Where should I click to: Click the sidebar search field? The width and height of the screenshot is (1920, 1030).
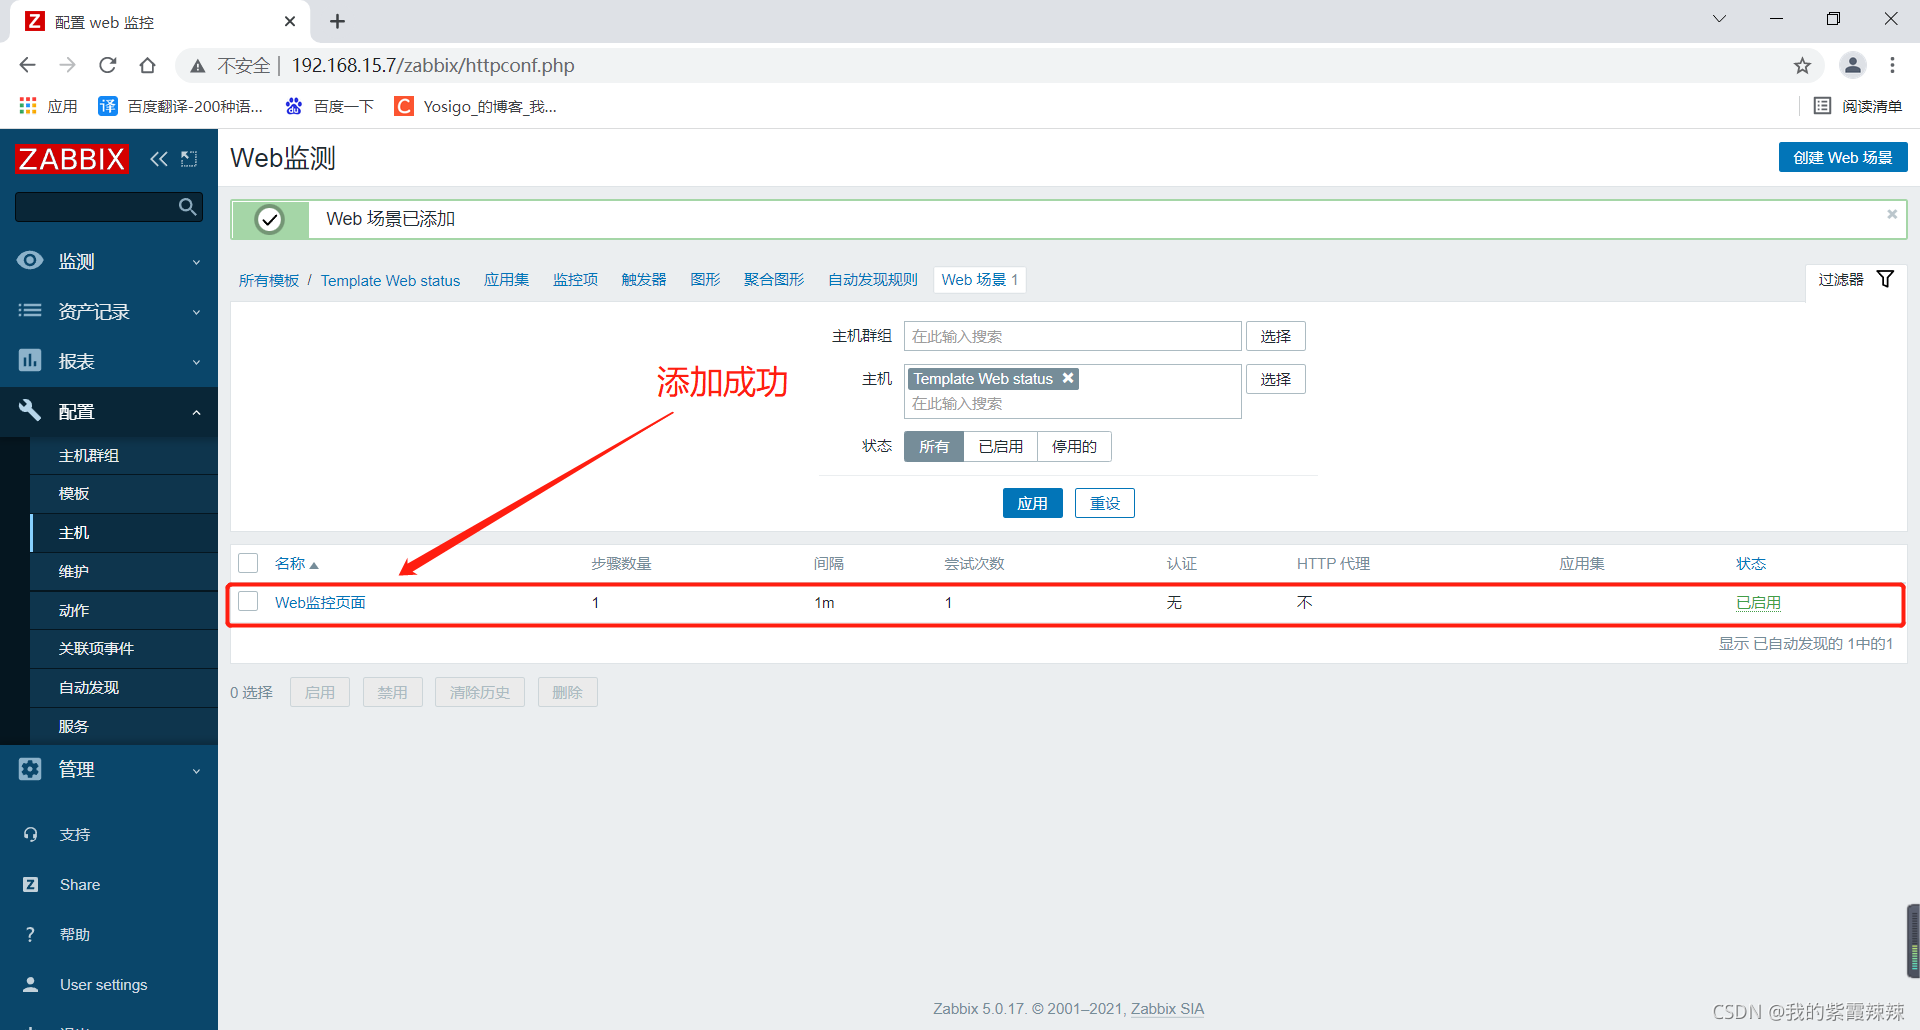95,207
